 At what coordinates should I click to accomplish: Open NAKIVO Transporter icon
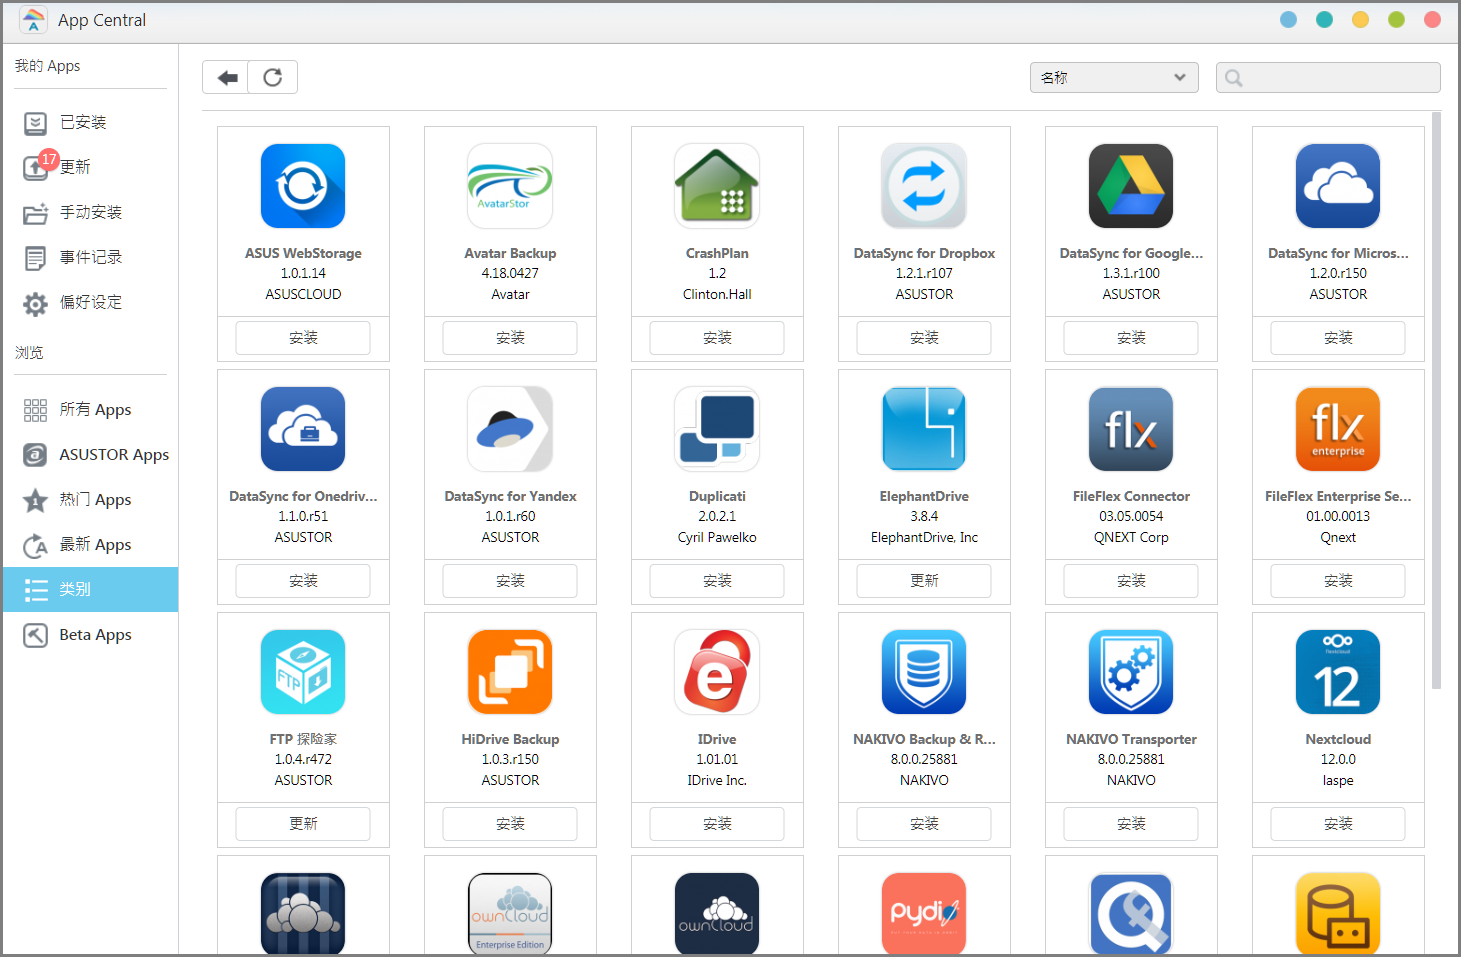(x=1131, y=672)
